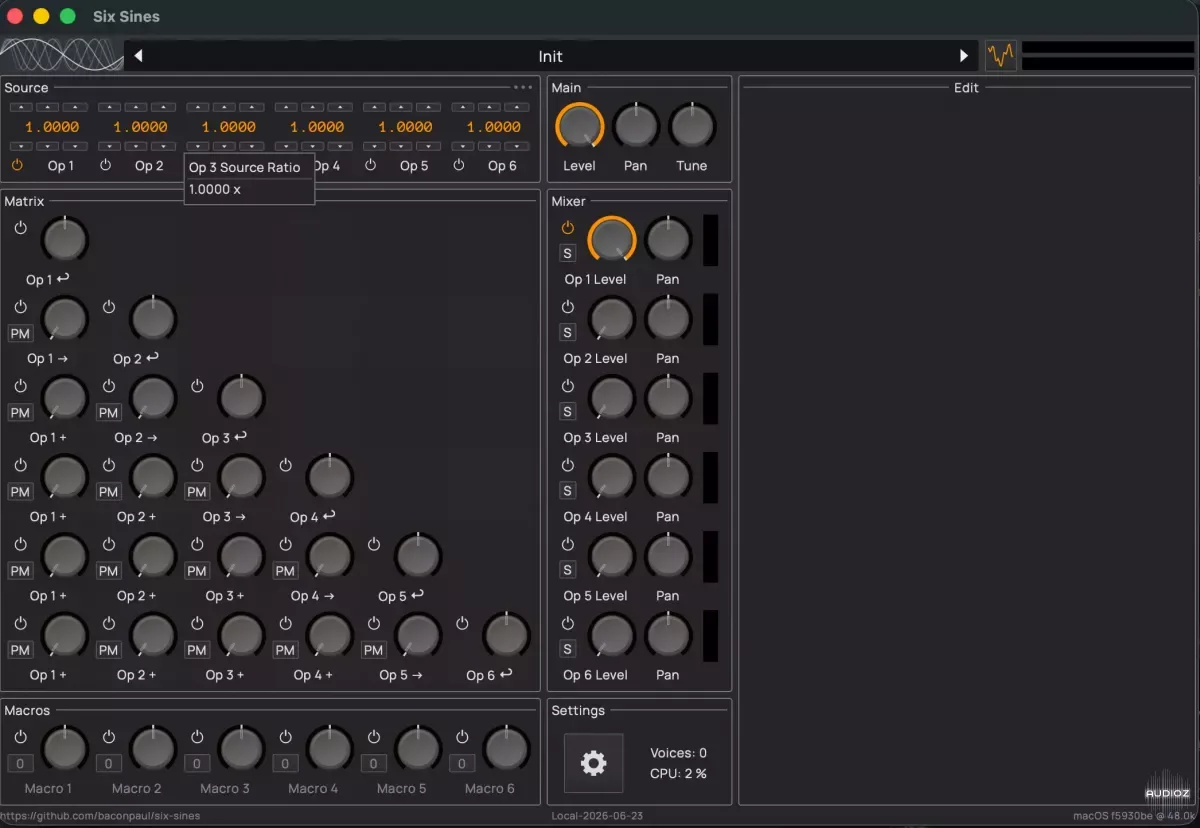Open PM mode selector for Op 2 →

(108, 412)
